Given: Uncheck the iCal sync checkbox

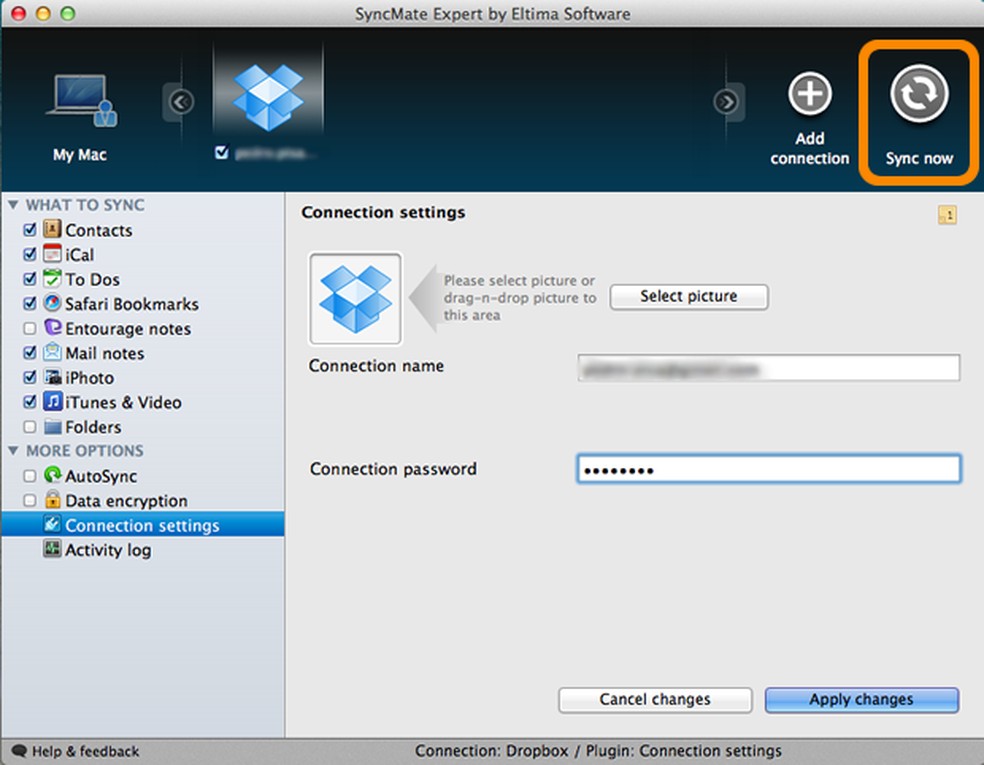Looking at the screenshot, I should 29,254.
